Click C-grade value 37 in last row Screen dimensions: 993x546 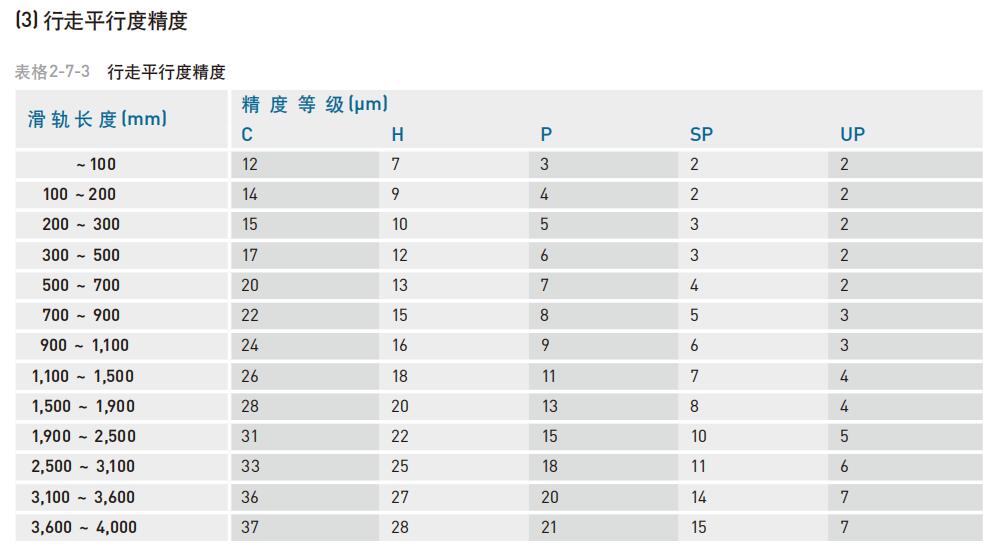point(250,527)
